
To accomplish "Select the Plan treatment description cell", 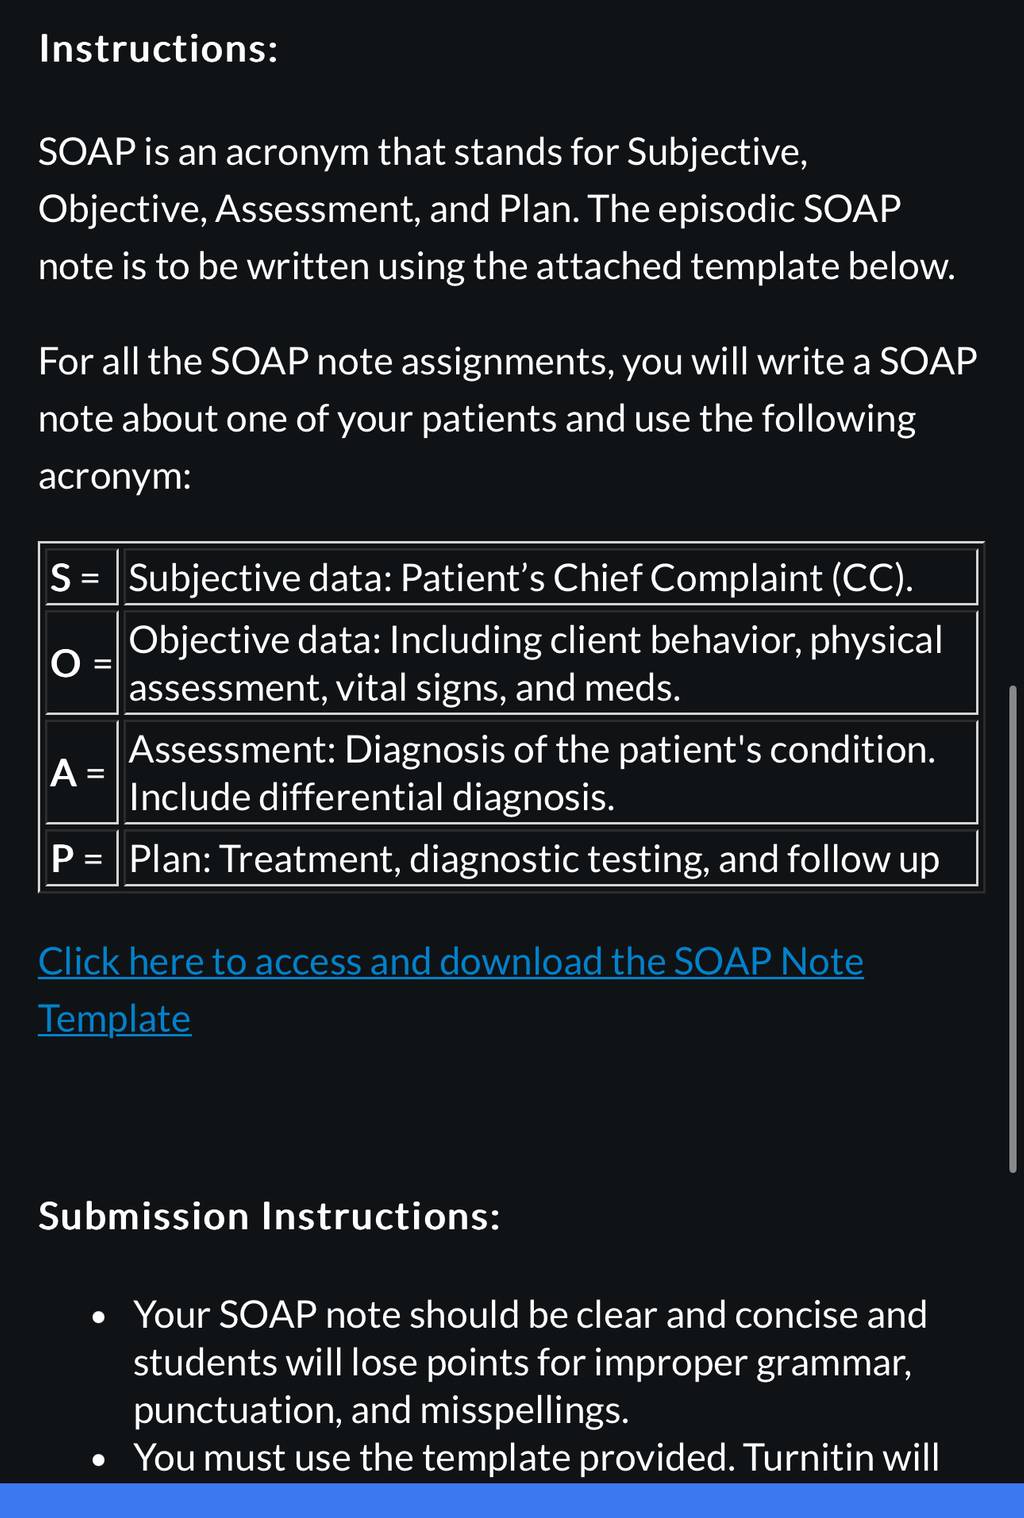I will tap(550, 859).
